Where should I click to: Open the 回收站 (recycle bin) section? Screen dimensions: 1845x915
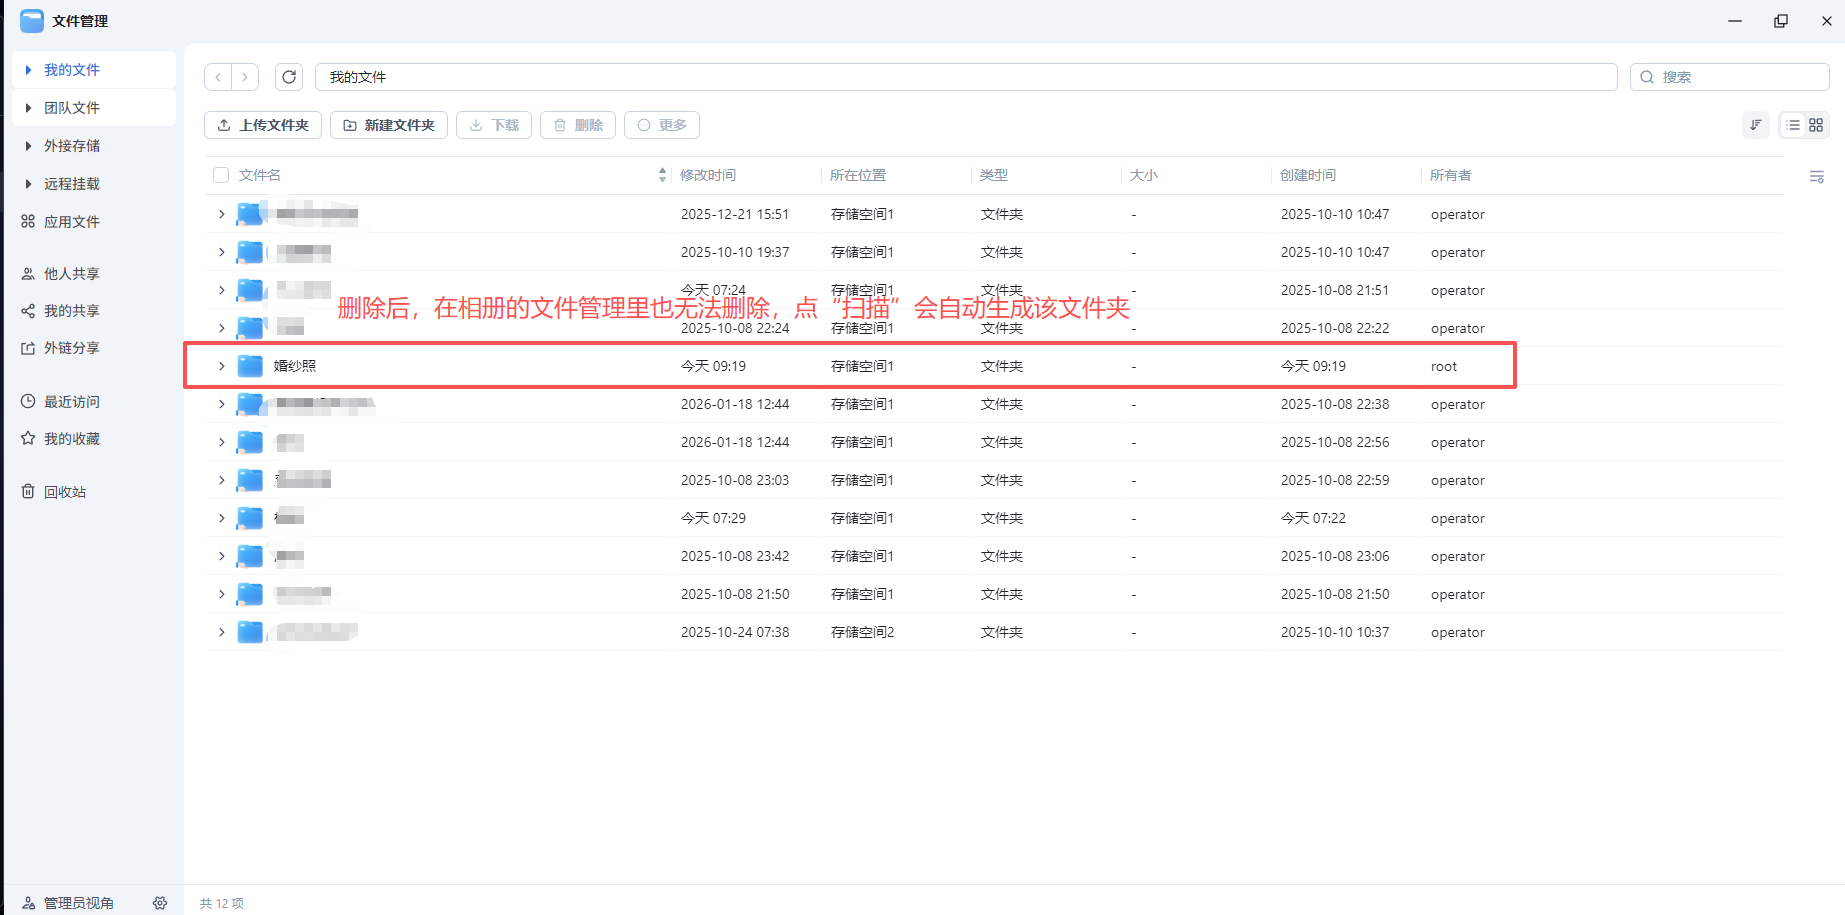[x=68, y=491]
